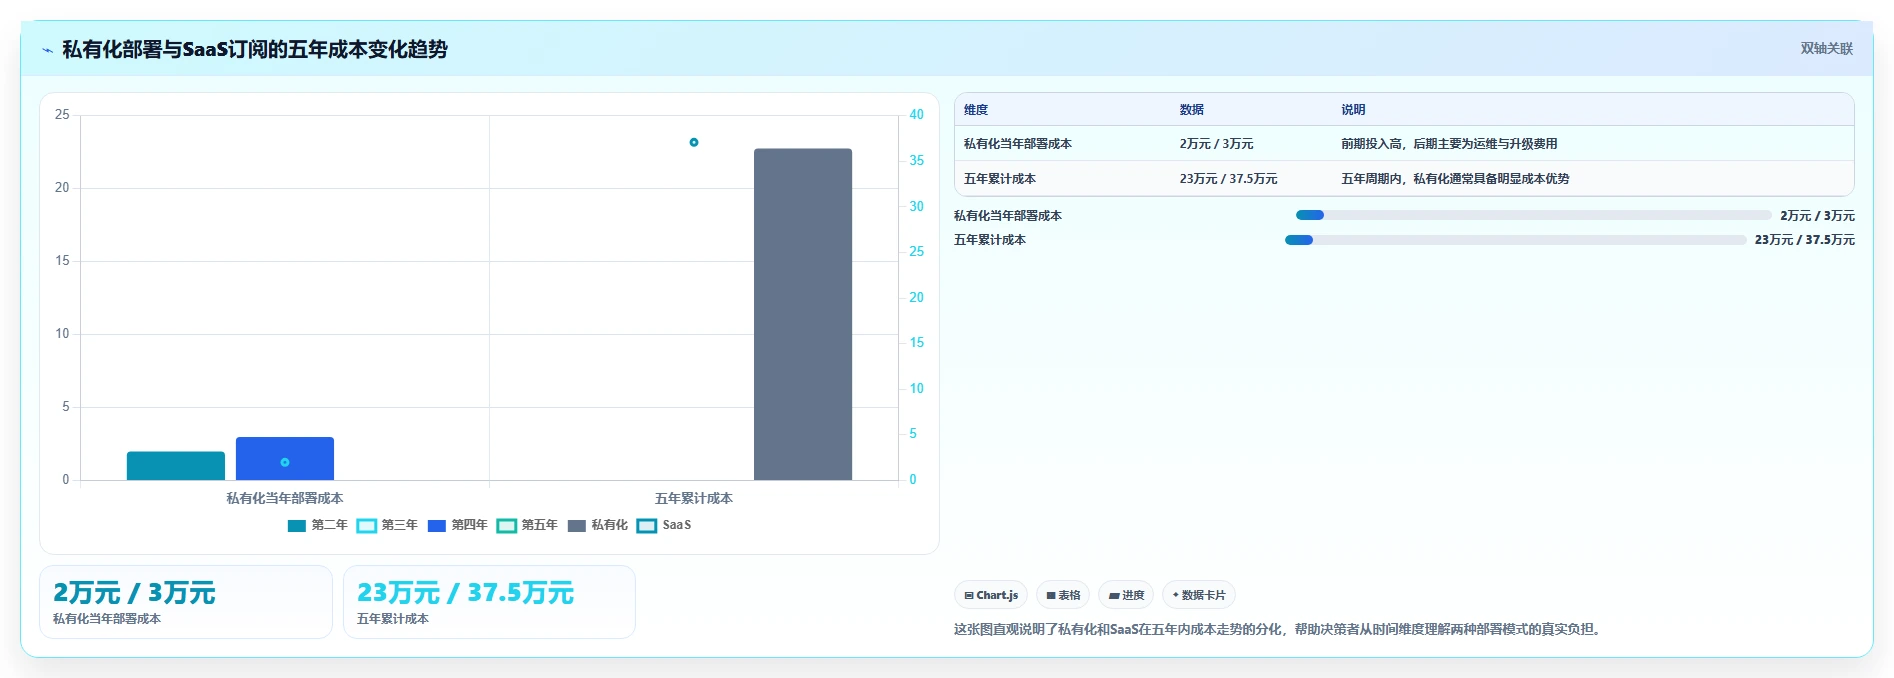Viewport: 1894px width, 678px height.
Task: Click the gray 私有化 cumulative cost bar
Action: [x=803, y=314]
